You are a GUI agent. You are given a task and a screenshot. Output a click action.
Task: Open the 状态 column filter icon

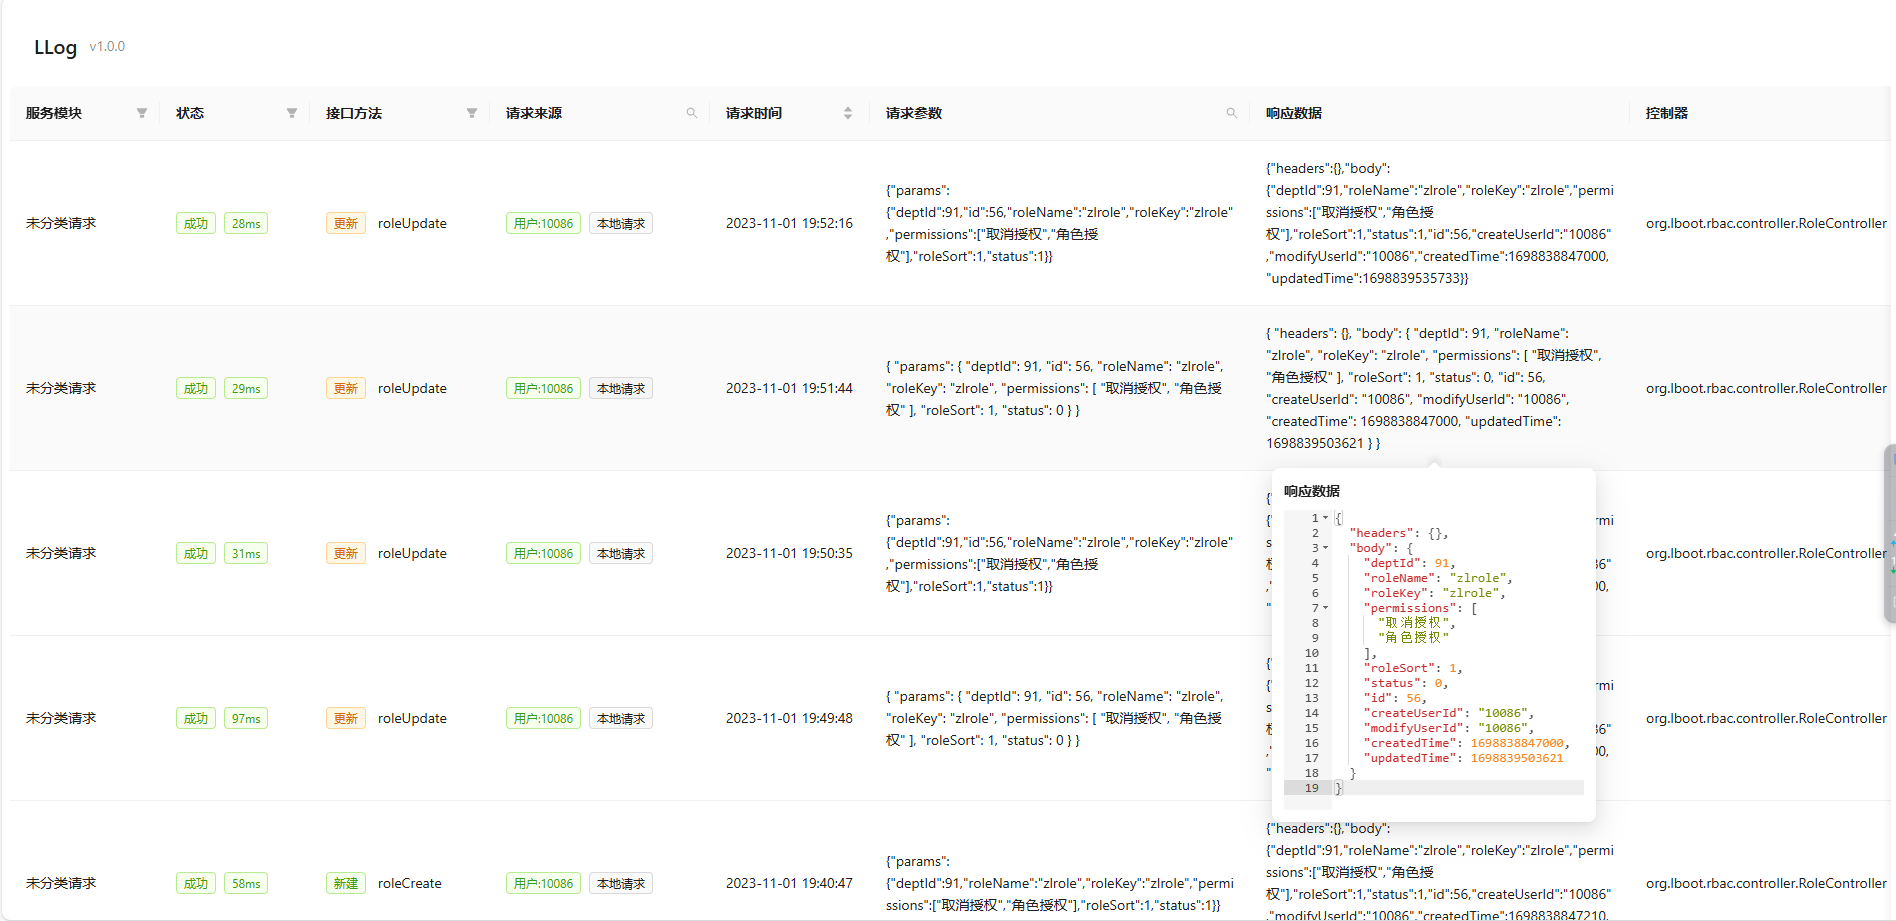coord(292,113)
